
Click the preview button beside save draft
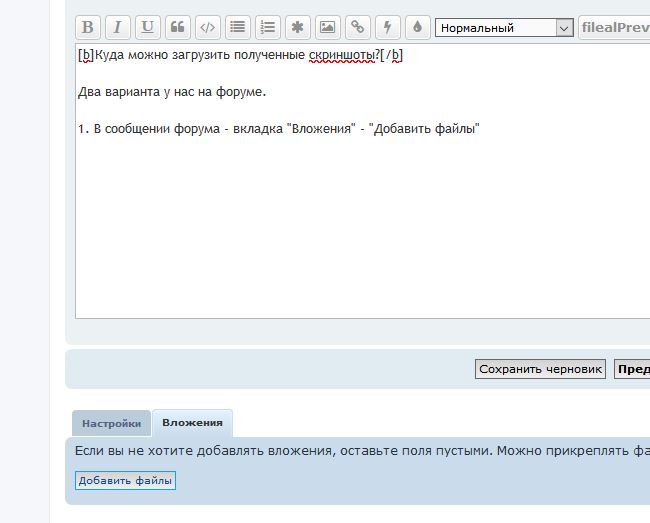(x=632, y=369)
